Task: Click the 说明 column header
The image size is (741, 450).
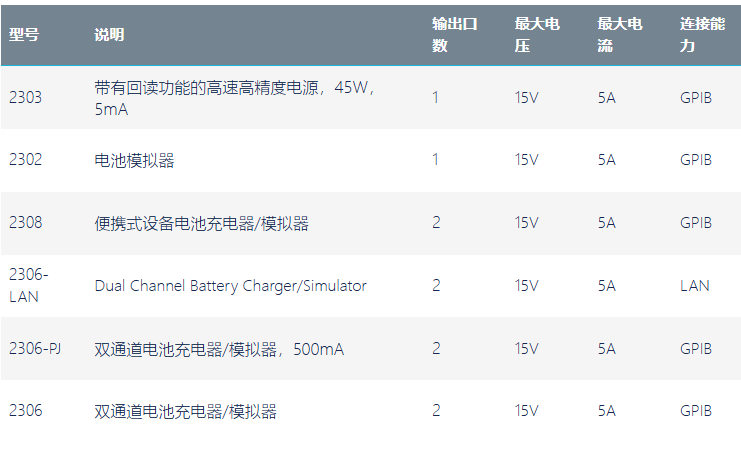Action: point(109,35)
